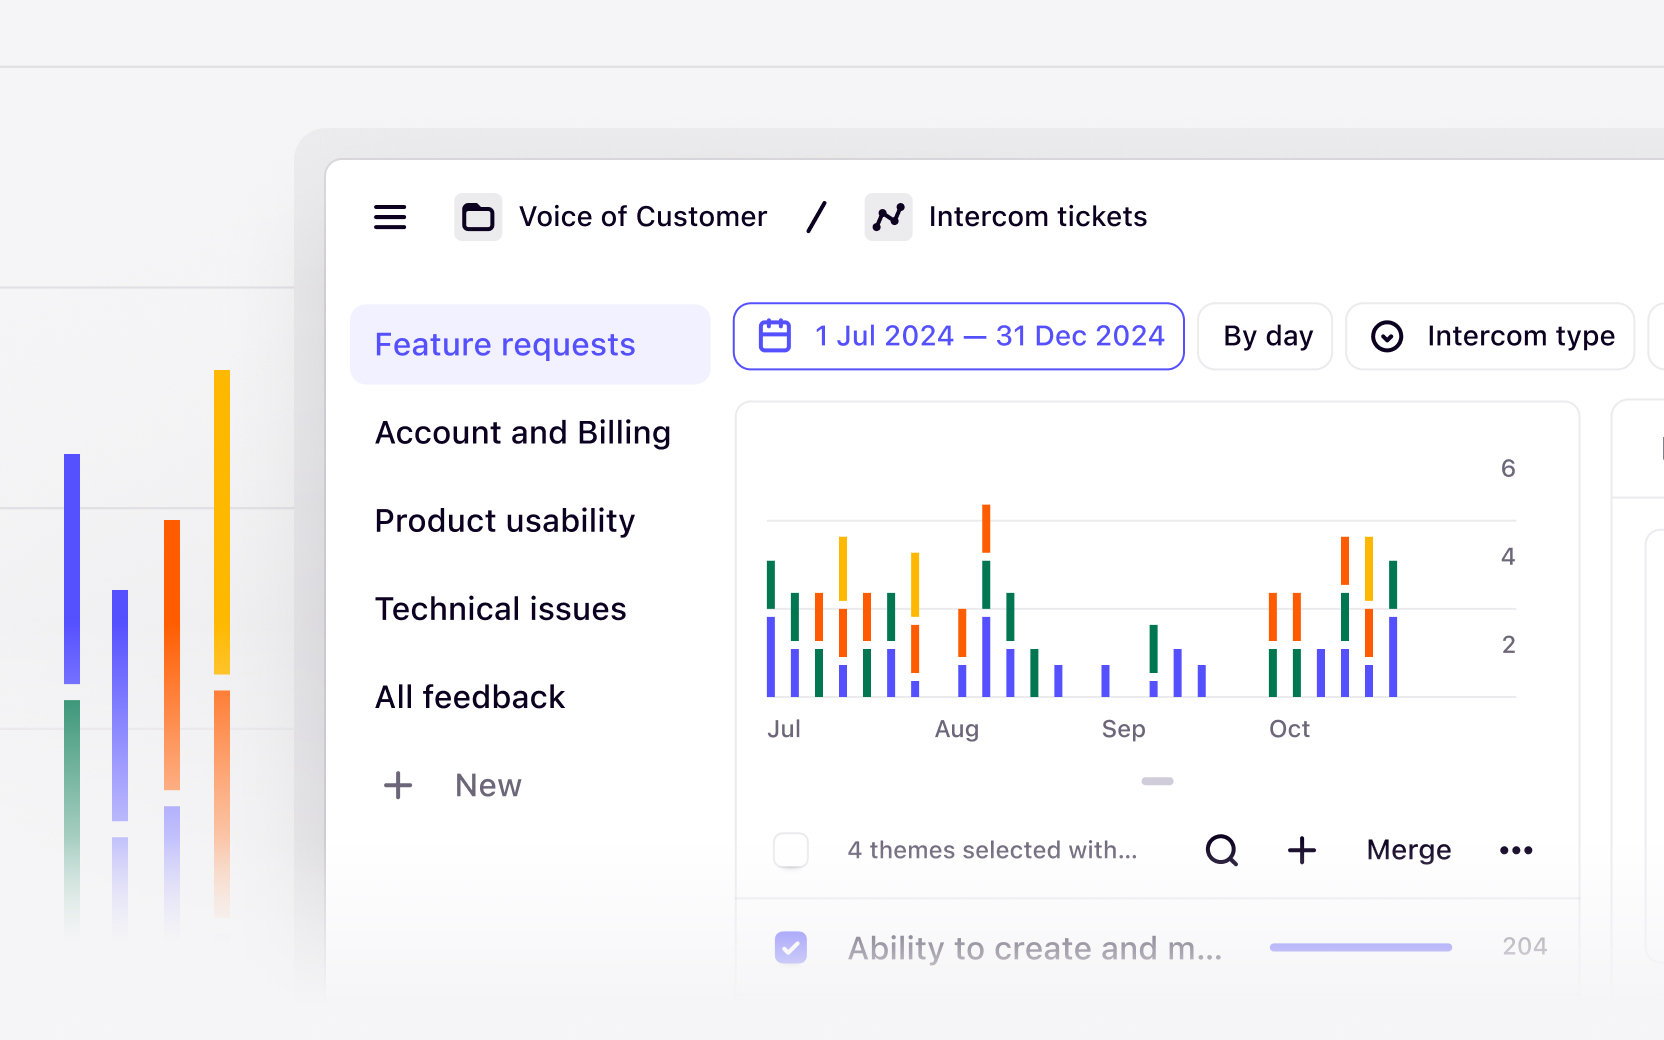1664x1040 pixels.
Task: Switch to the Account and Billing tab
Action: [523, 432]
